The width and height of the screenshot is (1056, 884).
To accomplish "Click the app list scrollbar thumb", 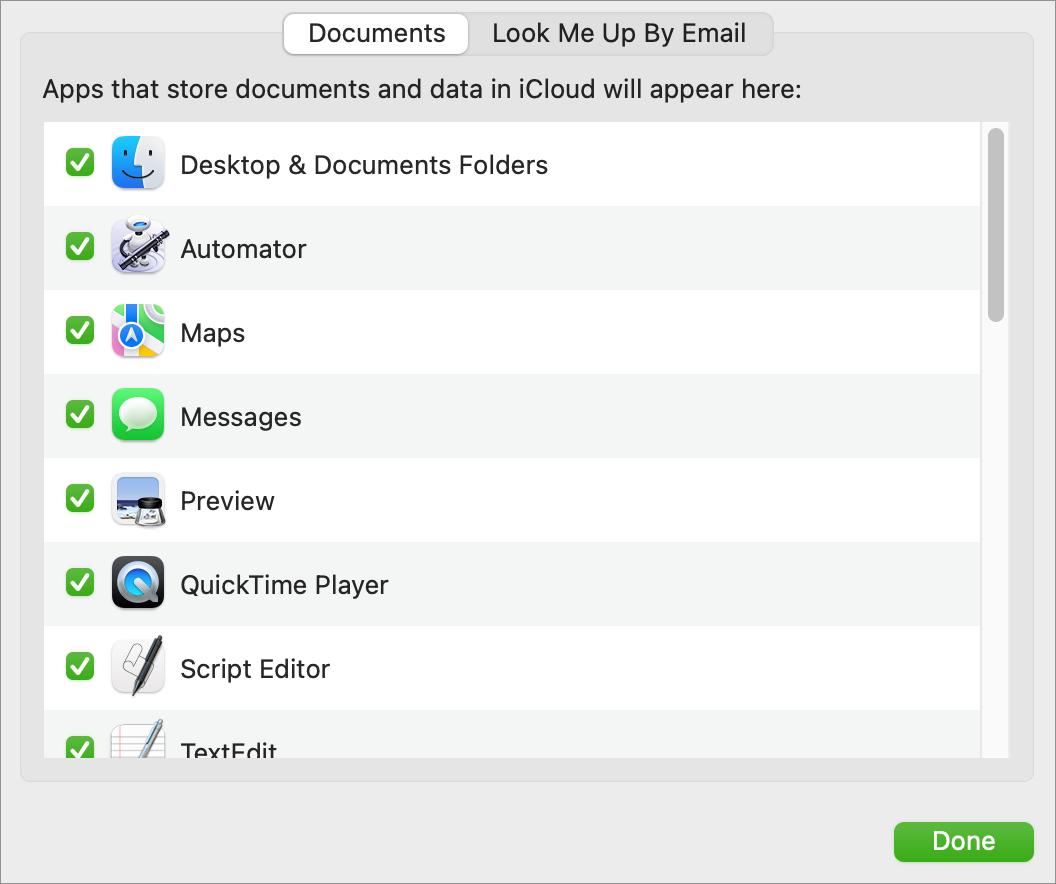I will click(995, 225).
